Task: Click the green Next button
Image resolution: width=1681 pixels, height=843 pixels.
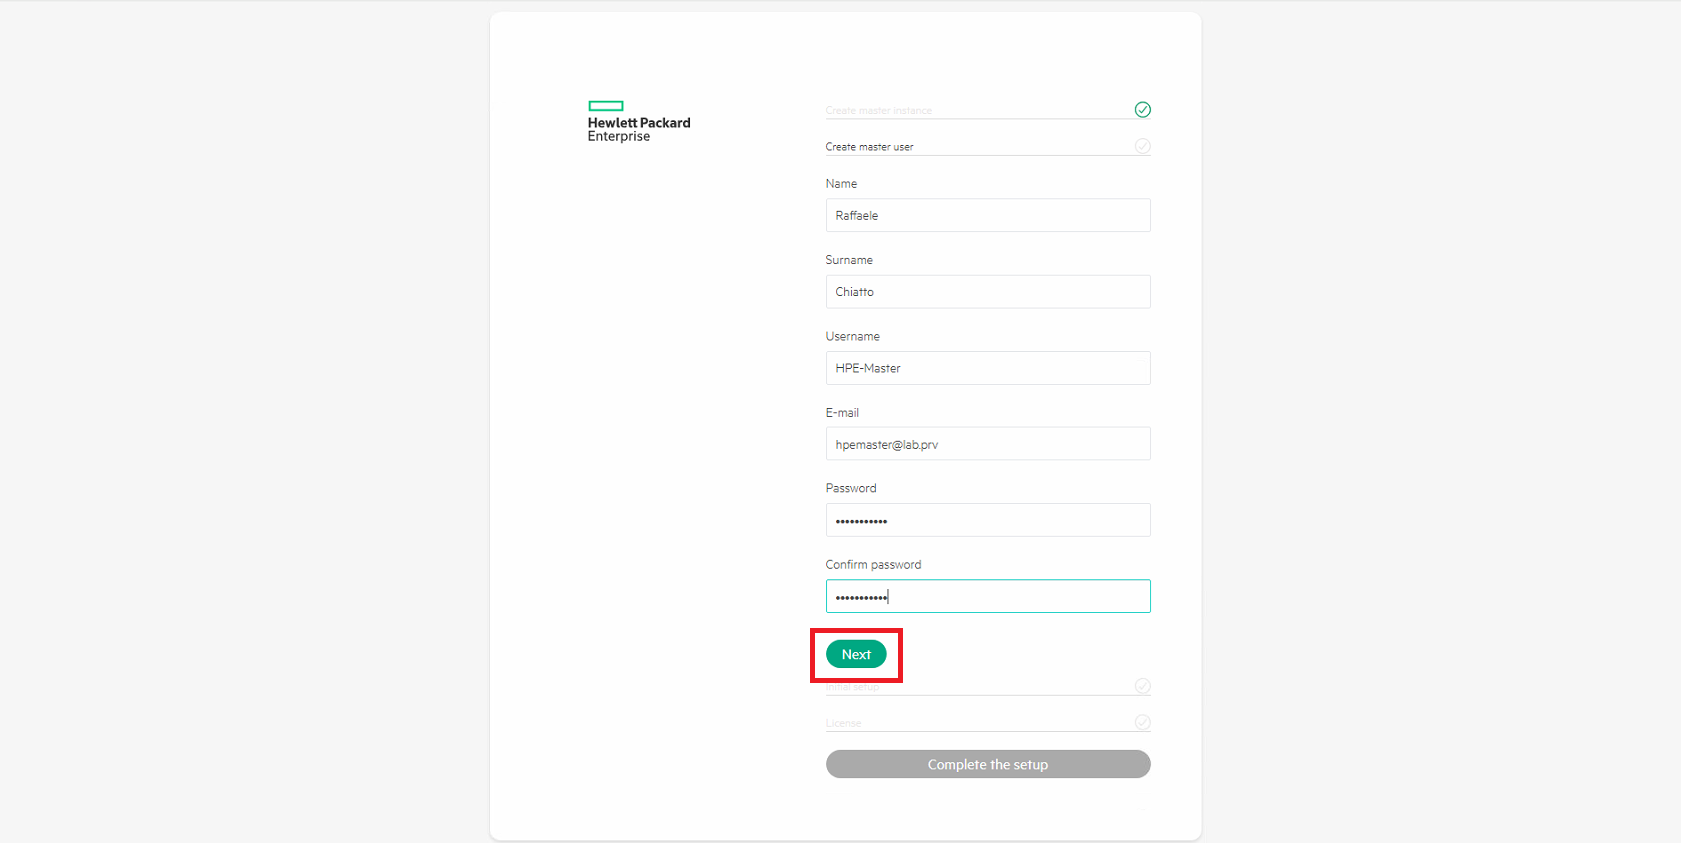Action: click(856, 654)
